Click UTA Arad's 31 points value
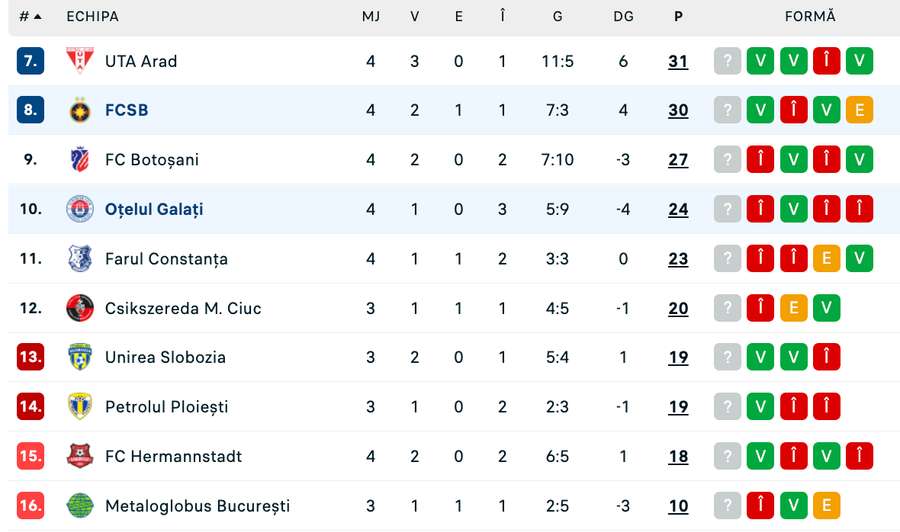 tap(678, 61)
